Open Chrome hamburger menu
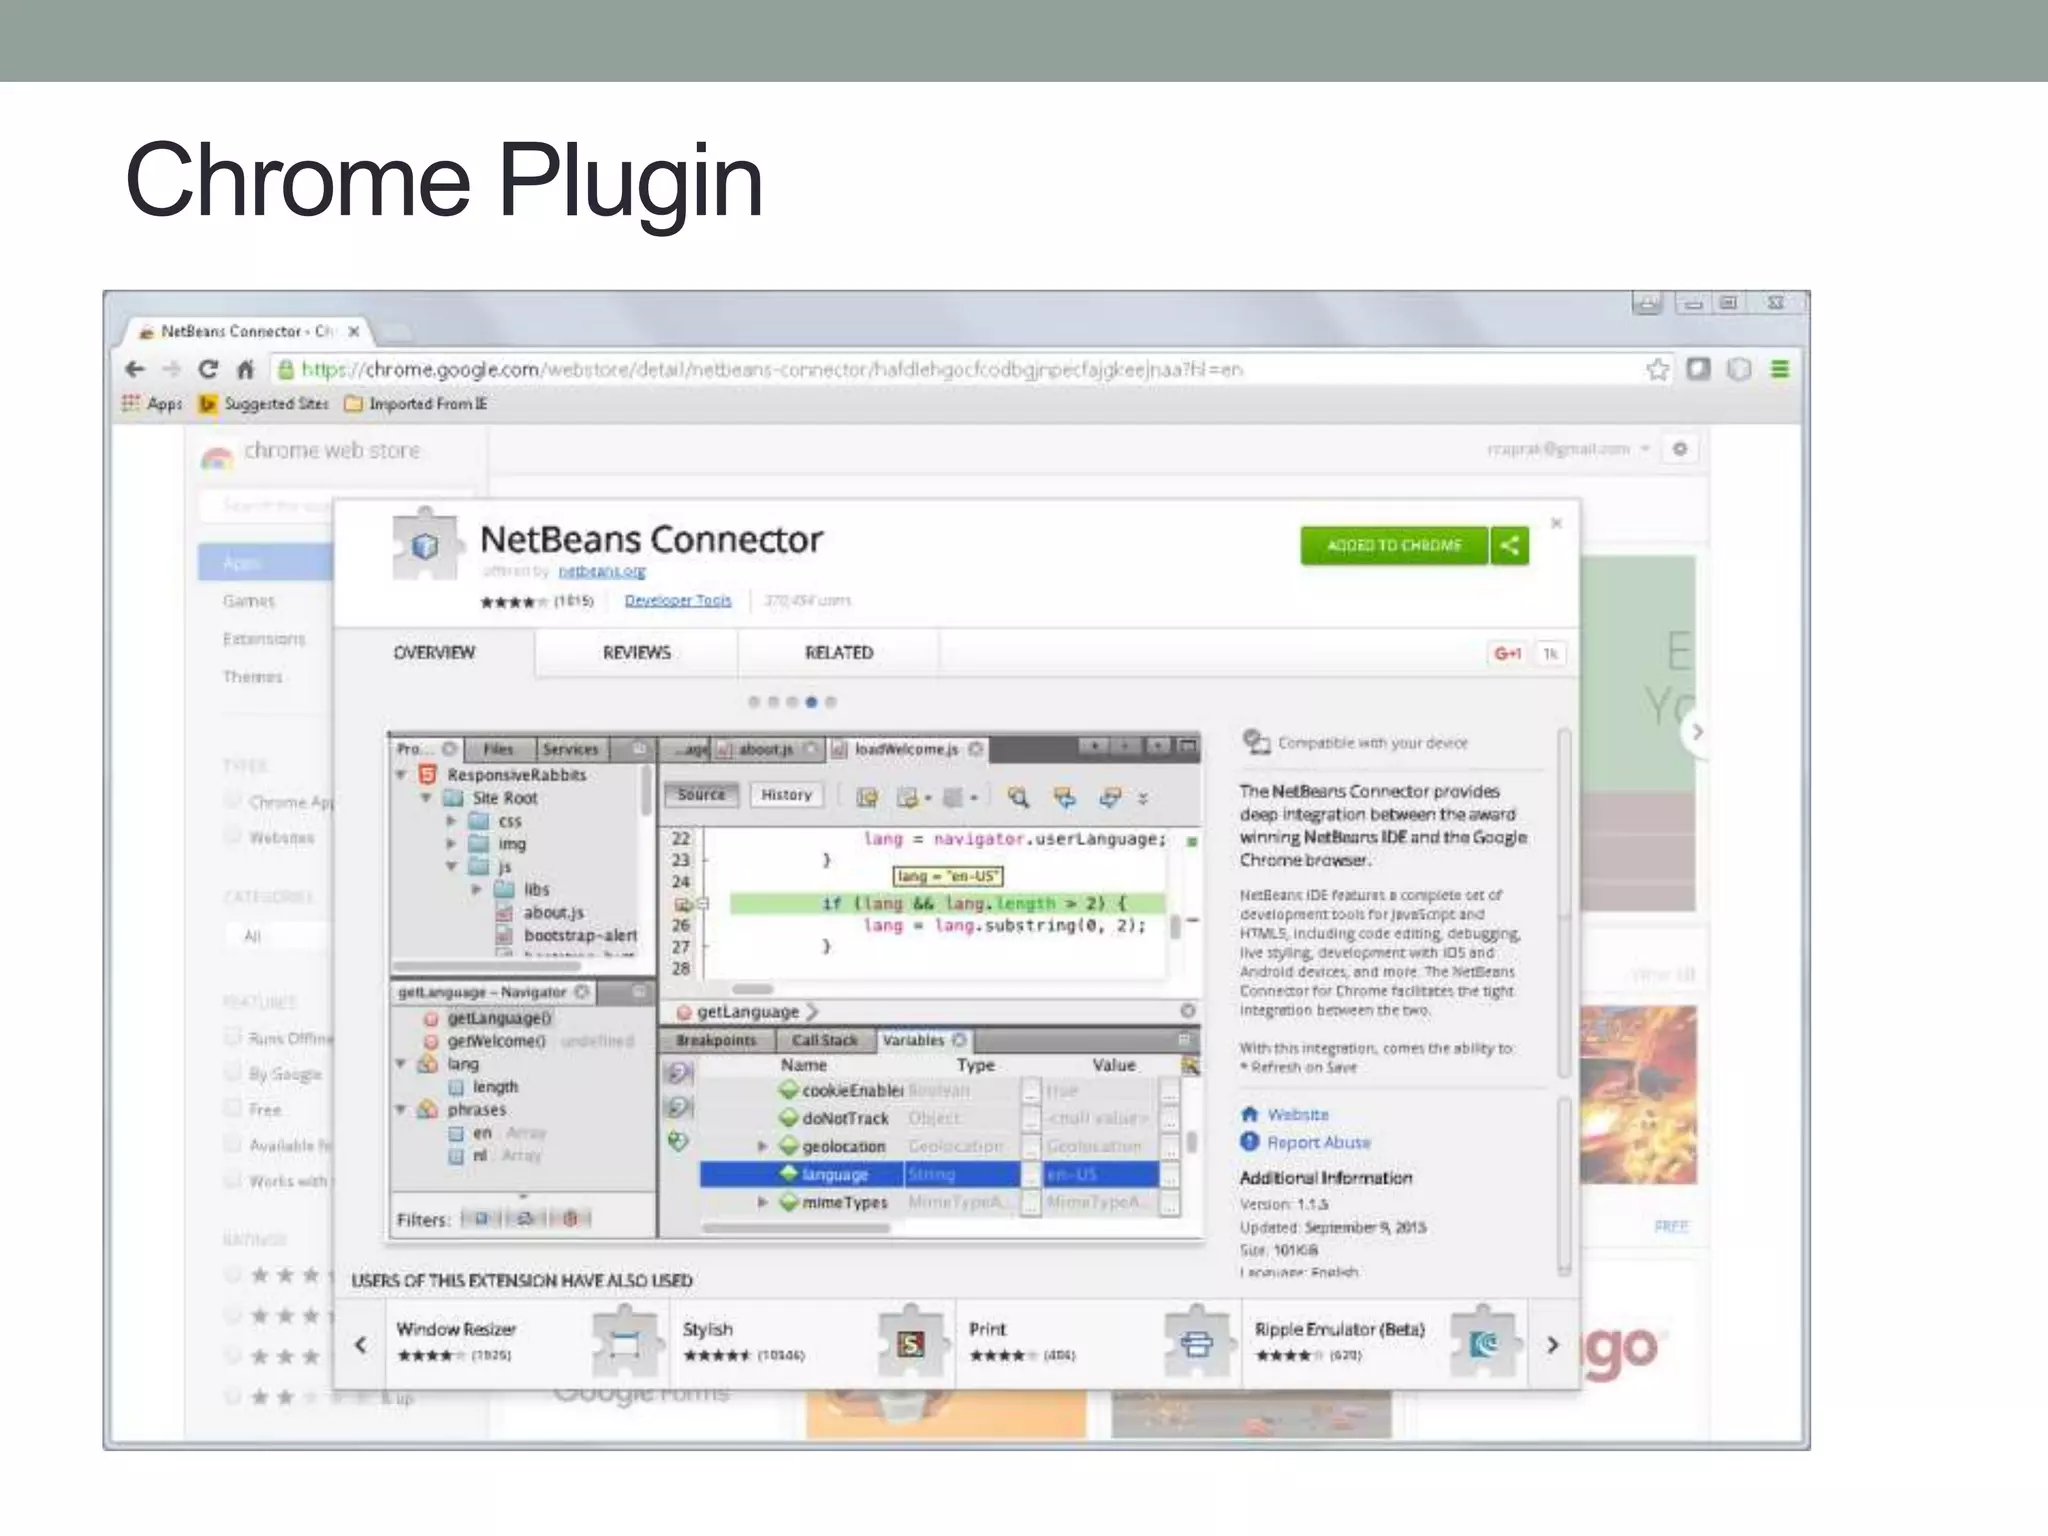Screen dimensions: 2048x1536 click(1779, 369)
